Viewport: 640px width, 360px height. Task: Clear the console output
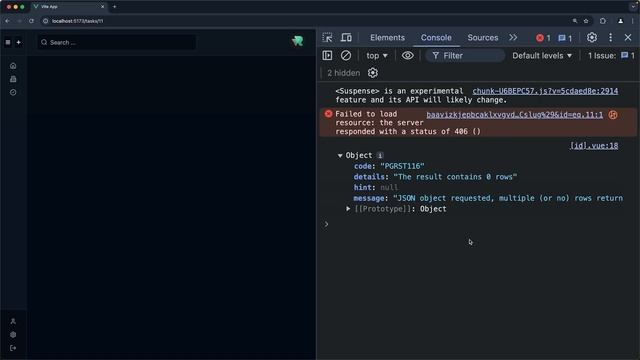point(346,56)
